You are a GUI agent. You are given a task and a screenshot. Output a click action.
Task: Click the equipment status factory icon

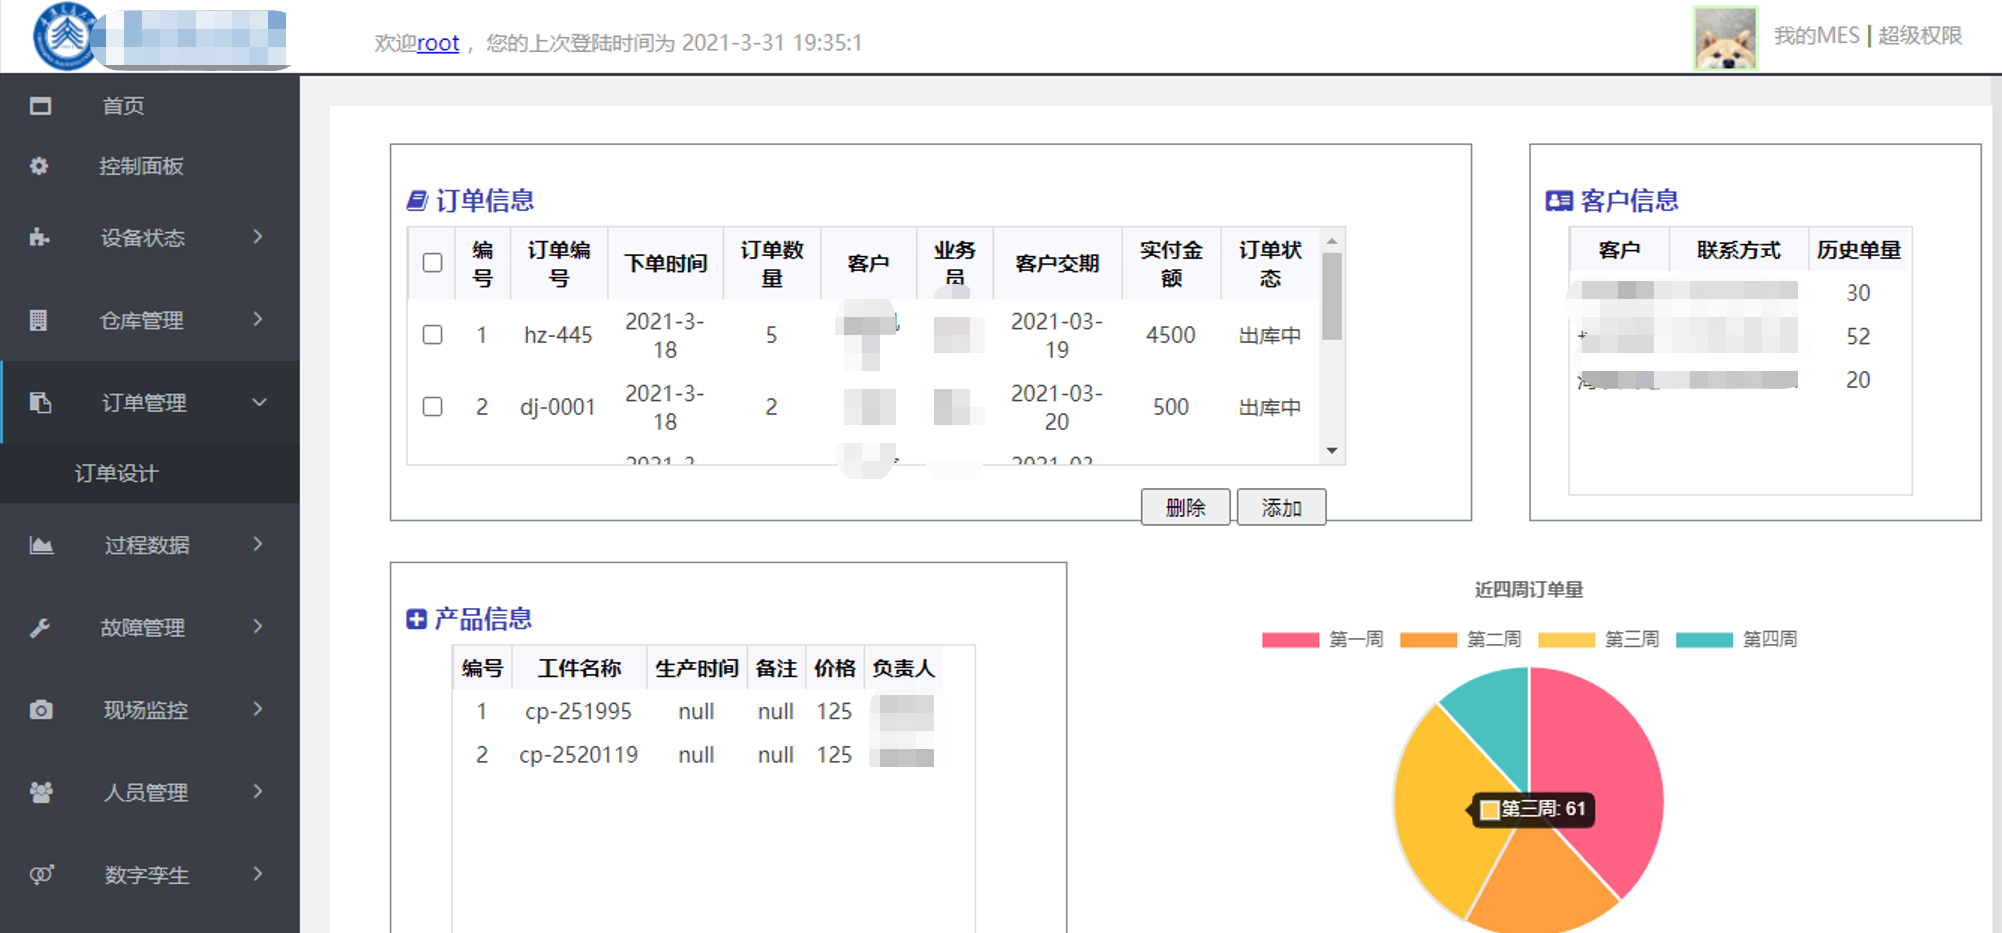click(x=39, y=237)
